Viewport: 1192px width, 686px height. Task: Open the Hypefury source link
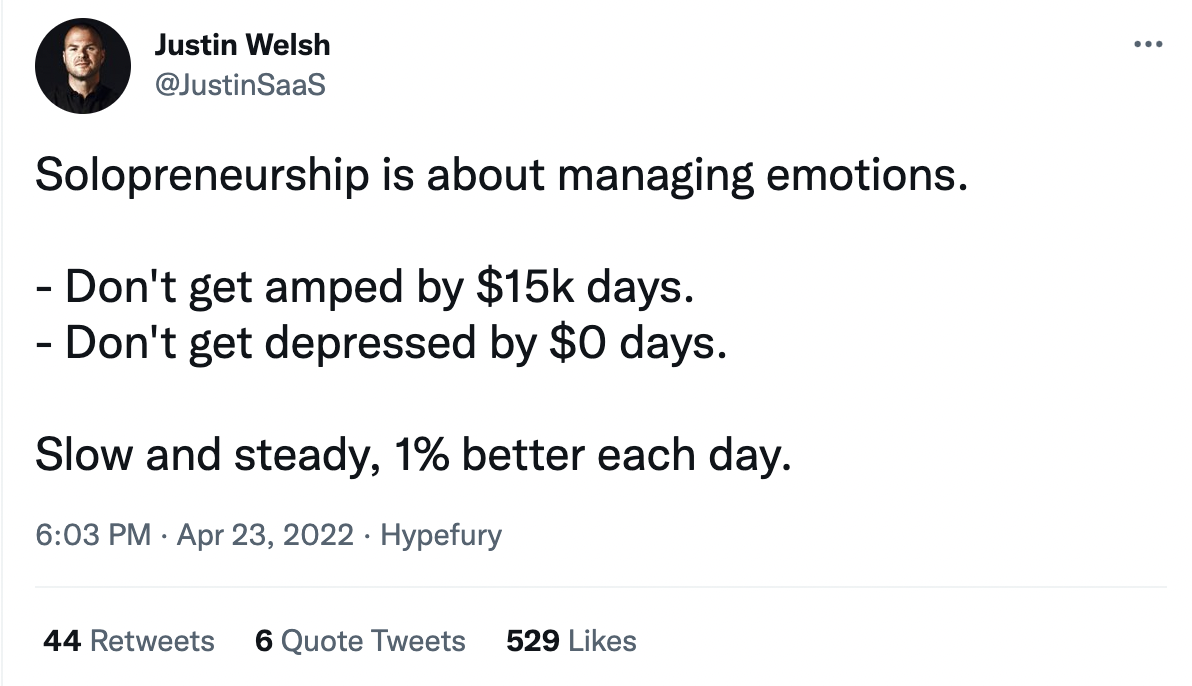point(441,535)
